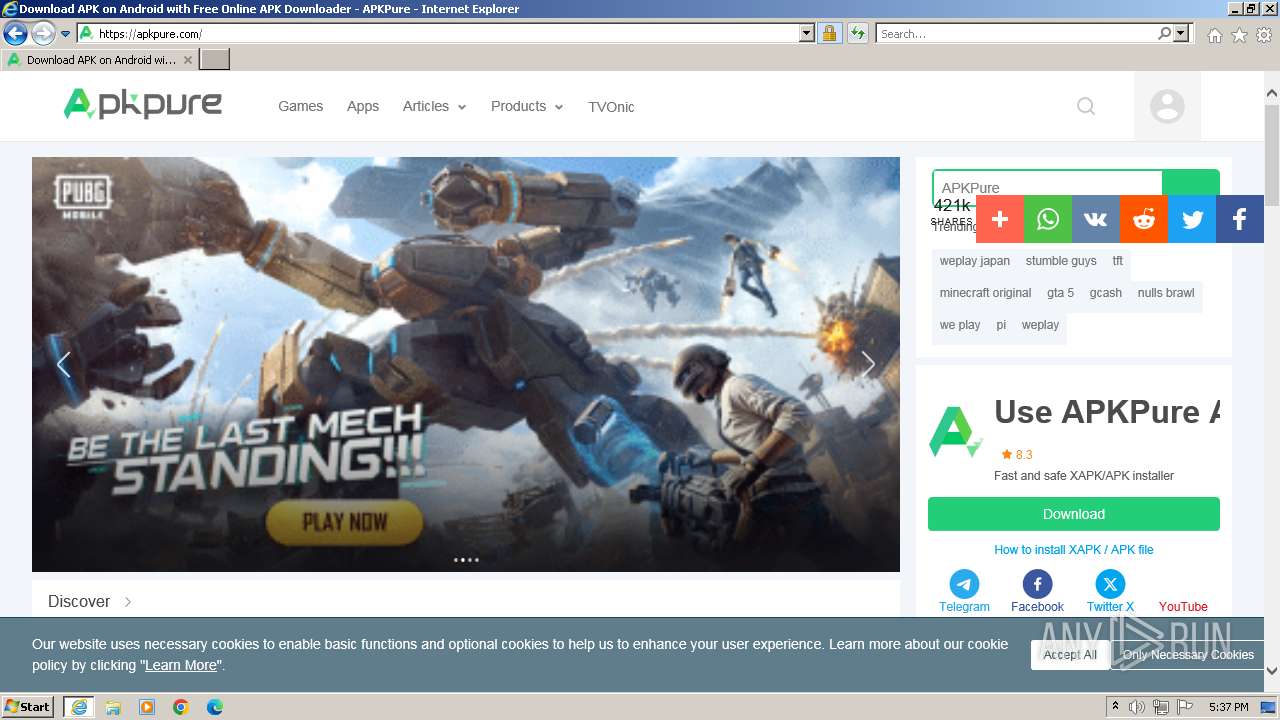This screenshot has width=1280, height=720.
Task: Open a new blank browser tab
Action: [215, 60]
